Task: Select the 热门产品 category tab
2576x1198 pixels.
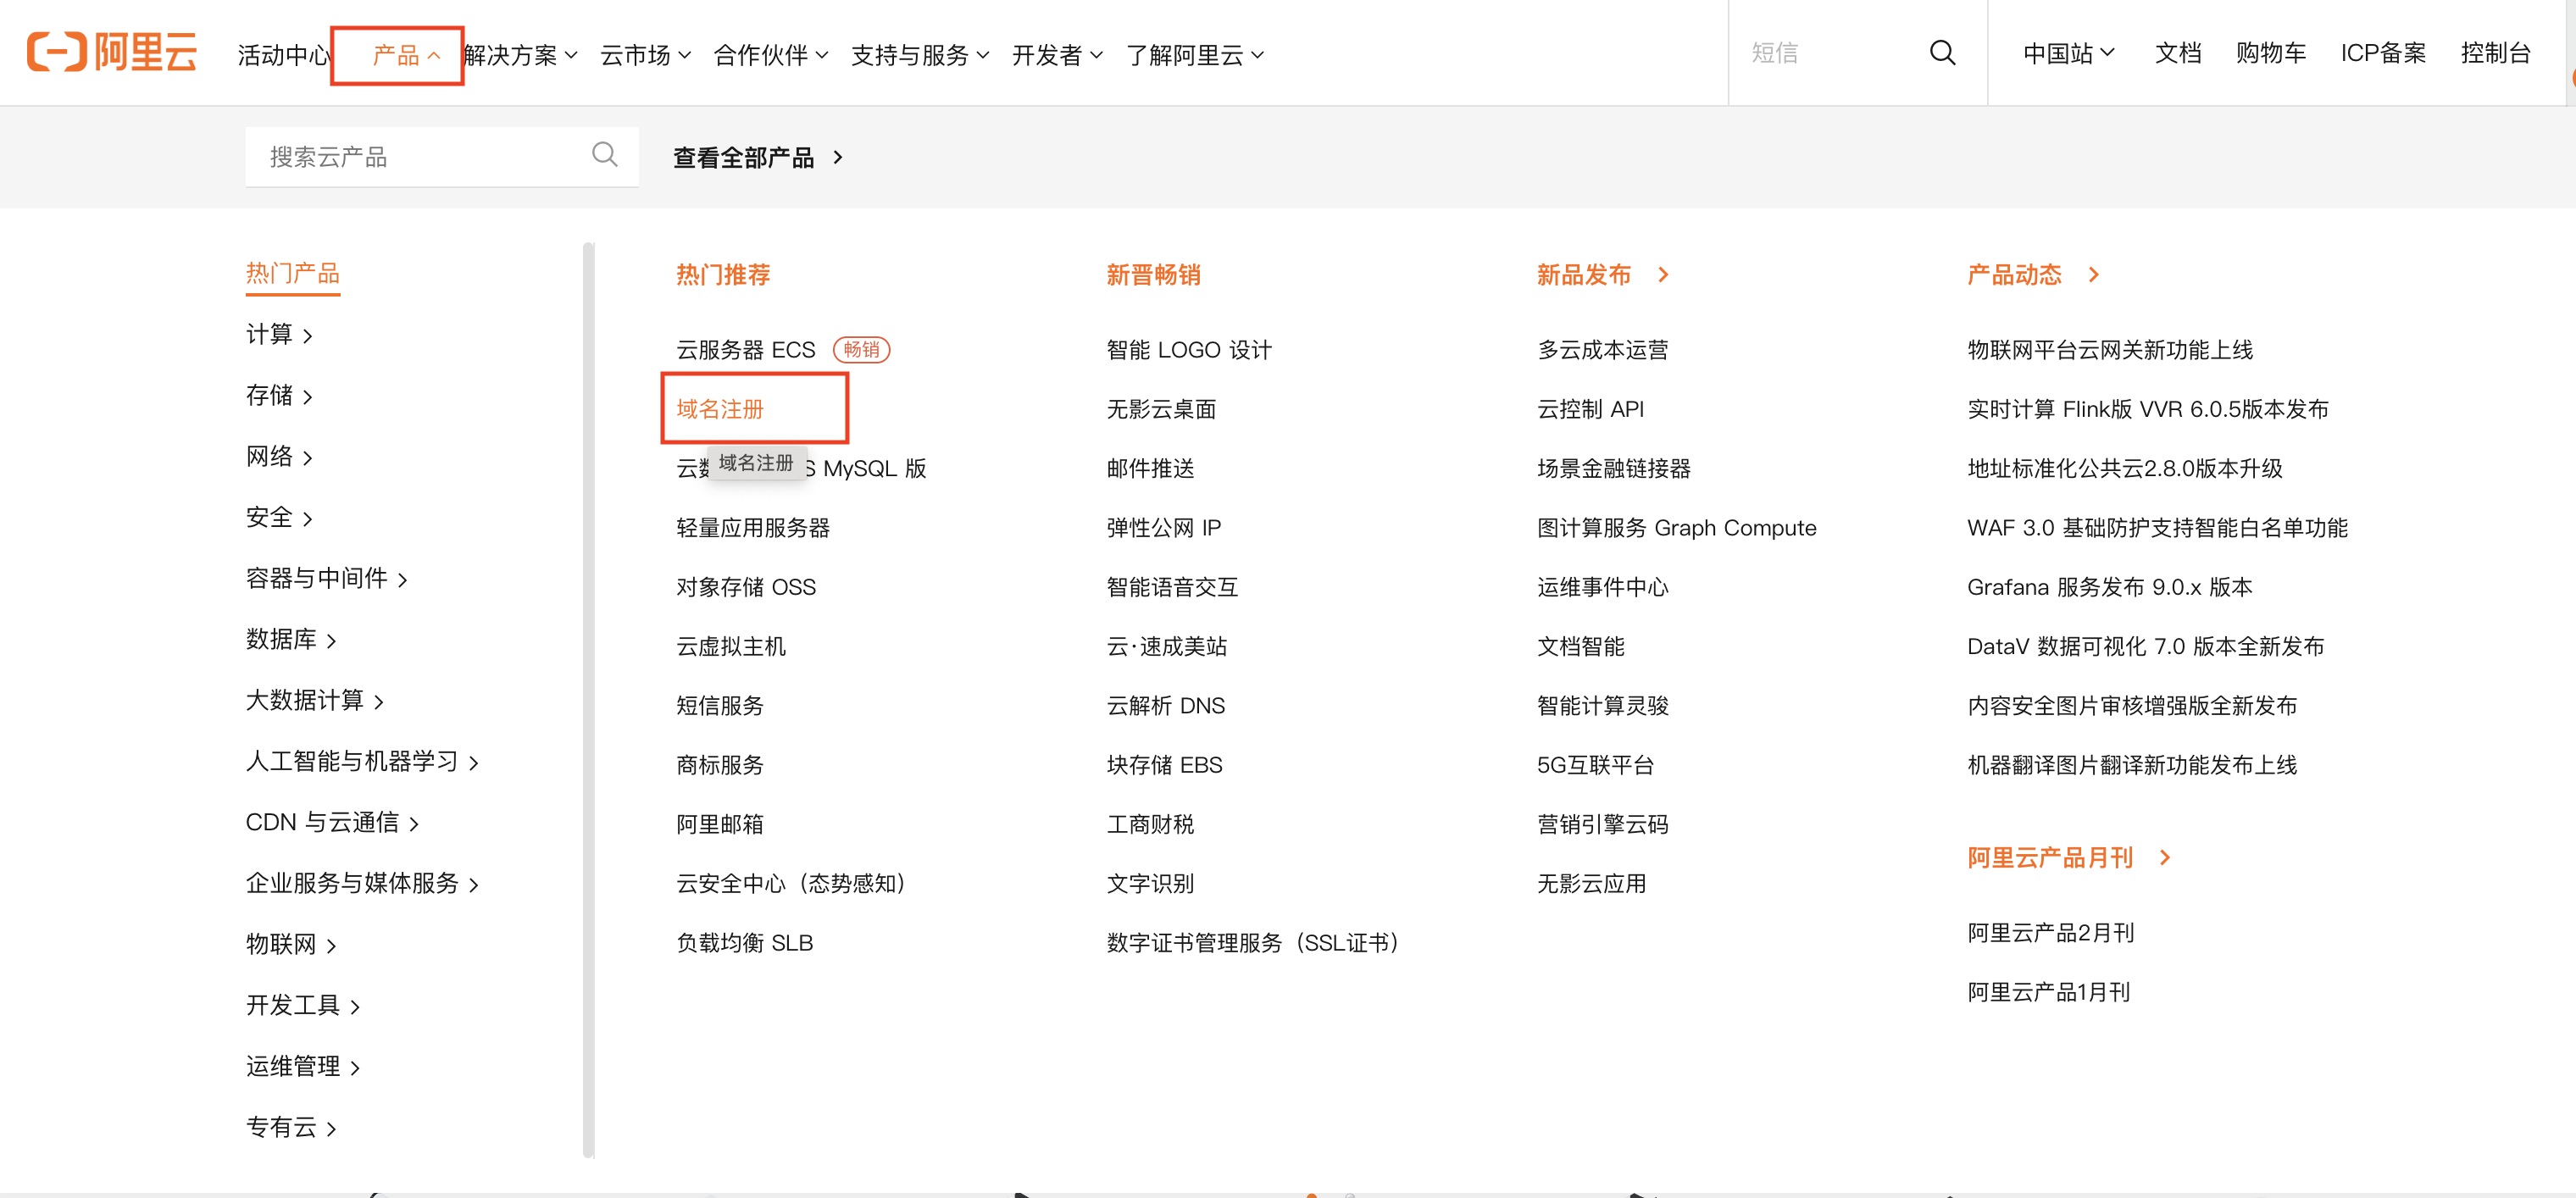Action: (292, 273)
